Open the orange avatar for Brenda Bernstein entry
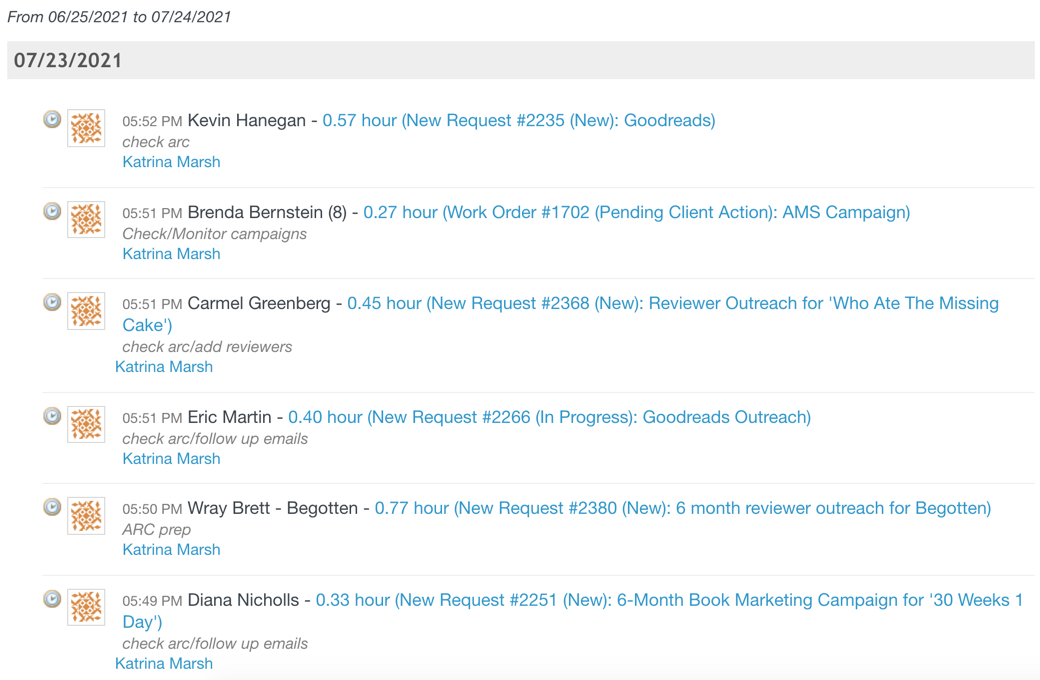Viewport: 1040px width, 680px height. pyautogui.click(x=86, y=220)
